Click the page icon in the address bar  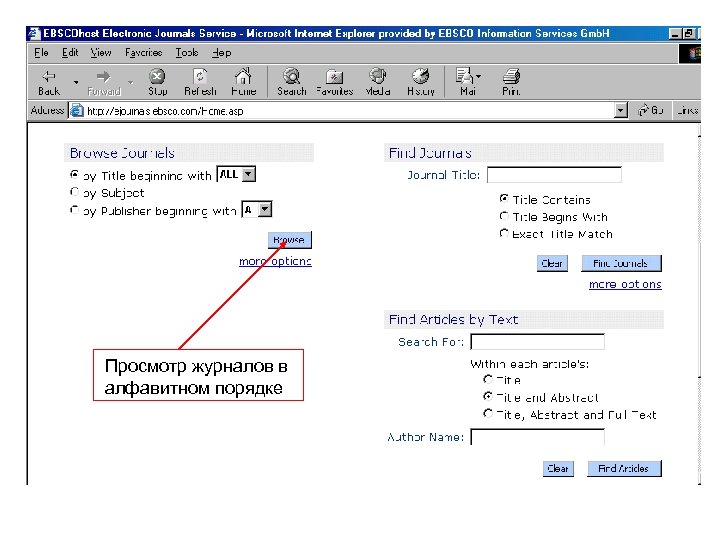click(x=76, y=111)
